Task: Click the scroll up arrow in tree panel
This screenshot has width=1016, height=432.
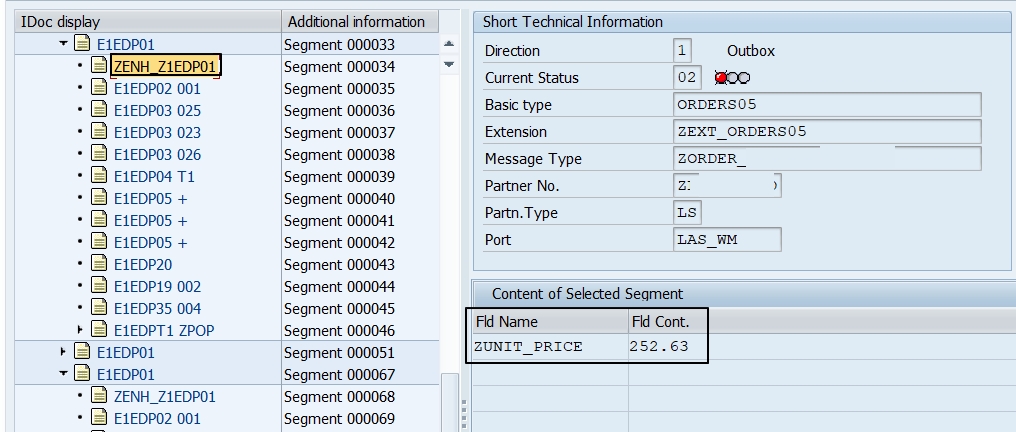Action: [x=449, y=44]
